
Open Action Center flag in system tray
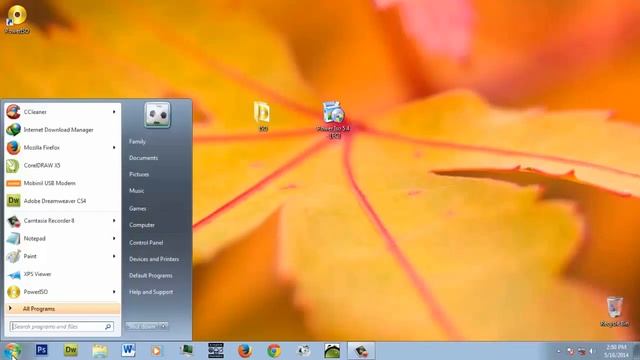[x=571, y=351]
